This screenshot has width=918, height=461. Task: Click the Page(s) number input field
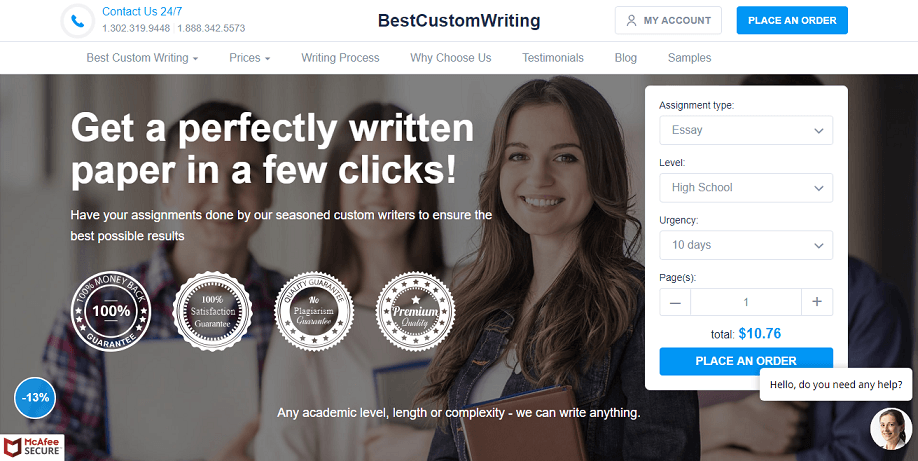[746, 302]
